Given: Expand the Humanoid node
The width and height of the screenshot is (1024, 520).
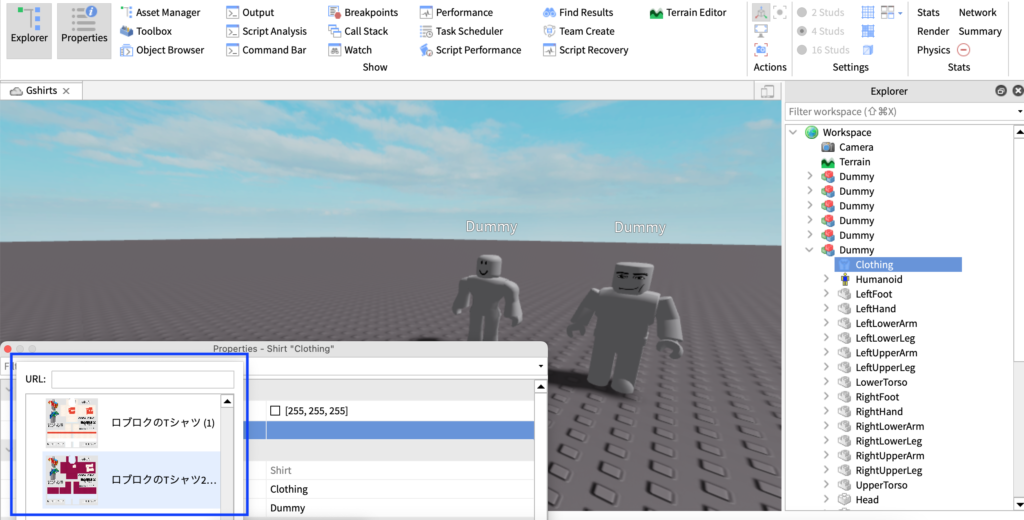Looking at the screenshot, I should [826, 279].
